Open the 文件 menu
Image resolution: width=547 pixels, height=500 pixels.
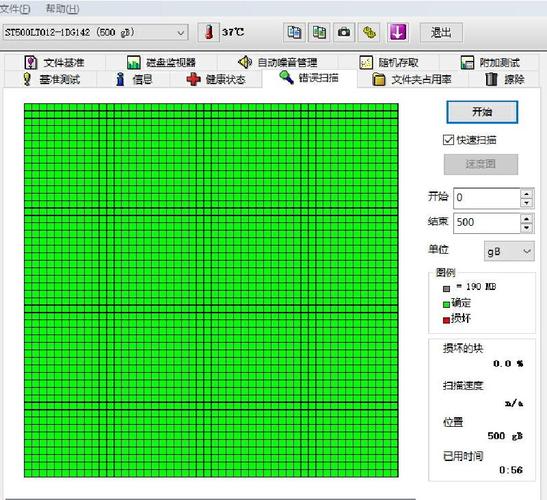15,9
